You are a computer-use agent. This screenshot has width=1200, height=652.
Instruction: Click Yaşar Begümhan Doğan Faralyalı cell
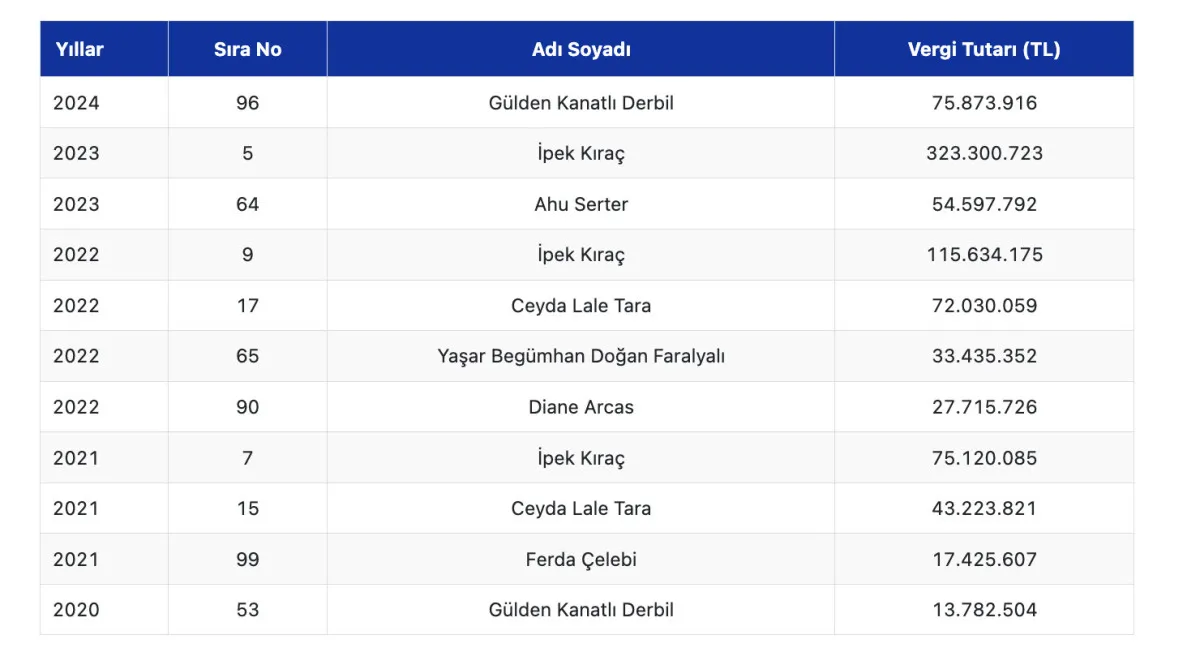(581, 356)
